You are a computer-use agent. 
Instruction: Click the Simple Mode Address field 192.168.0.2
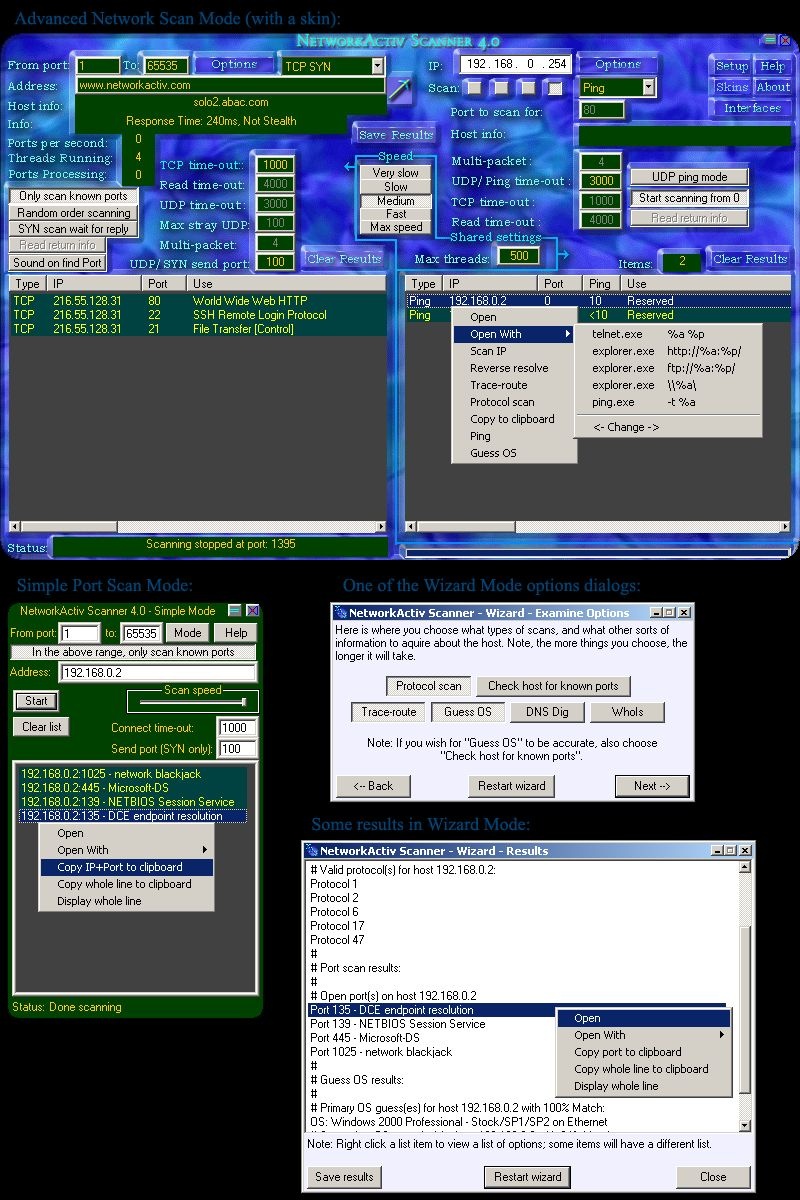pos(158,673)
